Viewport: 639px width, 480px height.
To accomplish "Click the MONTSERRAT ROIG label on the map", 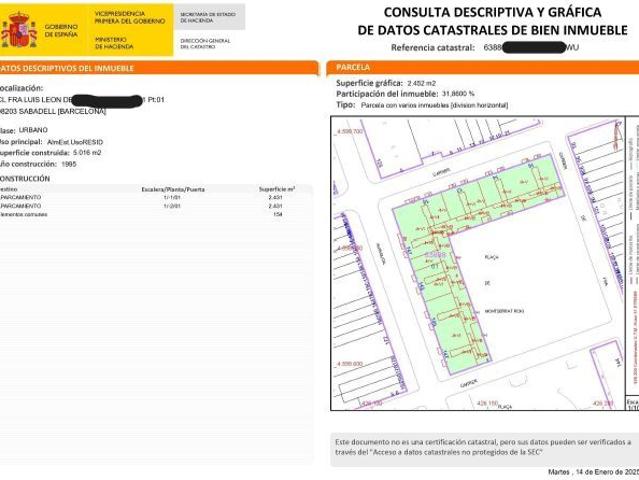I will tap(504, 311).
